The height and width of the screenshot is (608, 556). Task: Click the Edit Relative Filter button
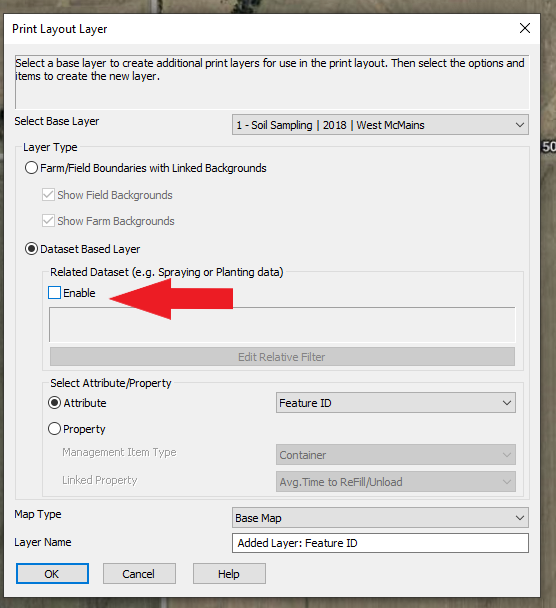(x=282, y=357)
